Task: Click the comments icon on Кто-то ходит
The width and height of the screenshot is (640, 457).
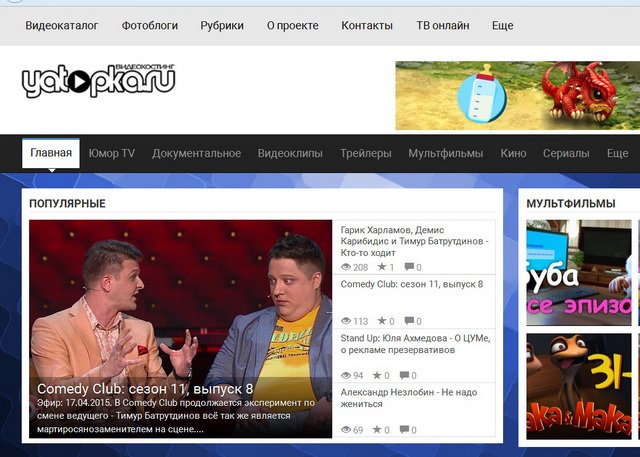Action: (409, 267)
